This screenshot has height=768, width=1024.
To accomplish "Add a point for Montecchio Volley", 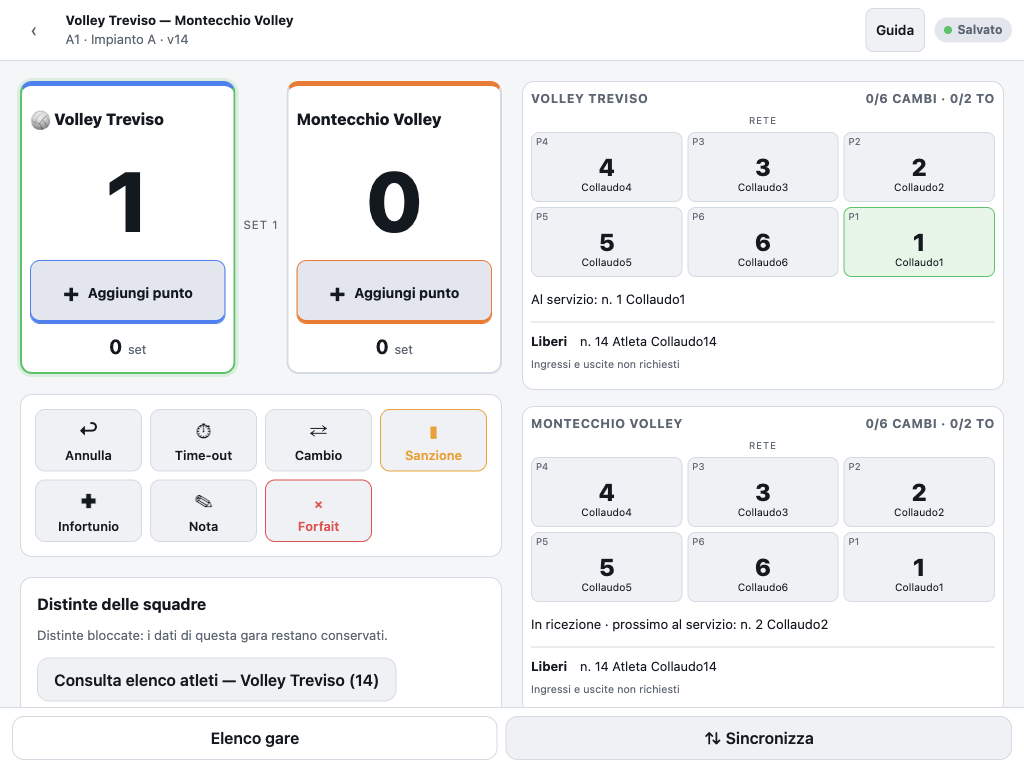I will [394, 293].
